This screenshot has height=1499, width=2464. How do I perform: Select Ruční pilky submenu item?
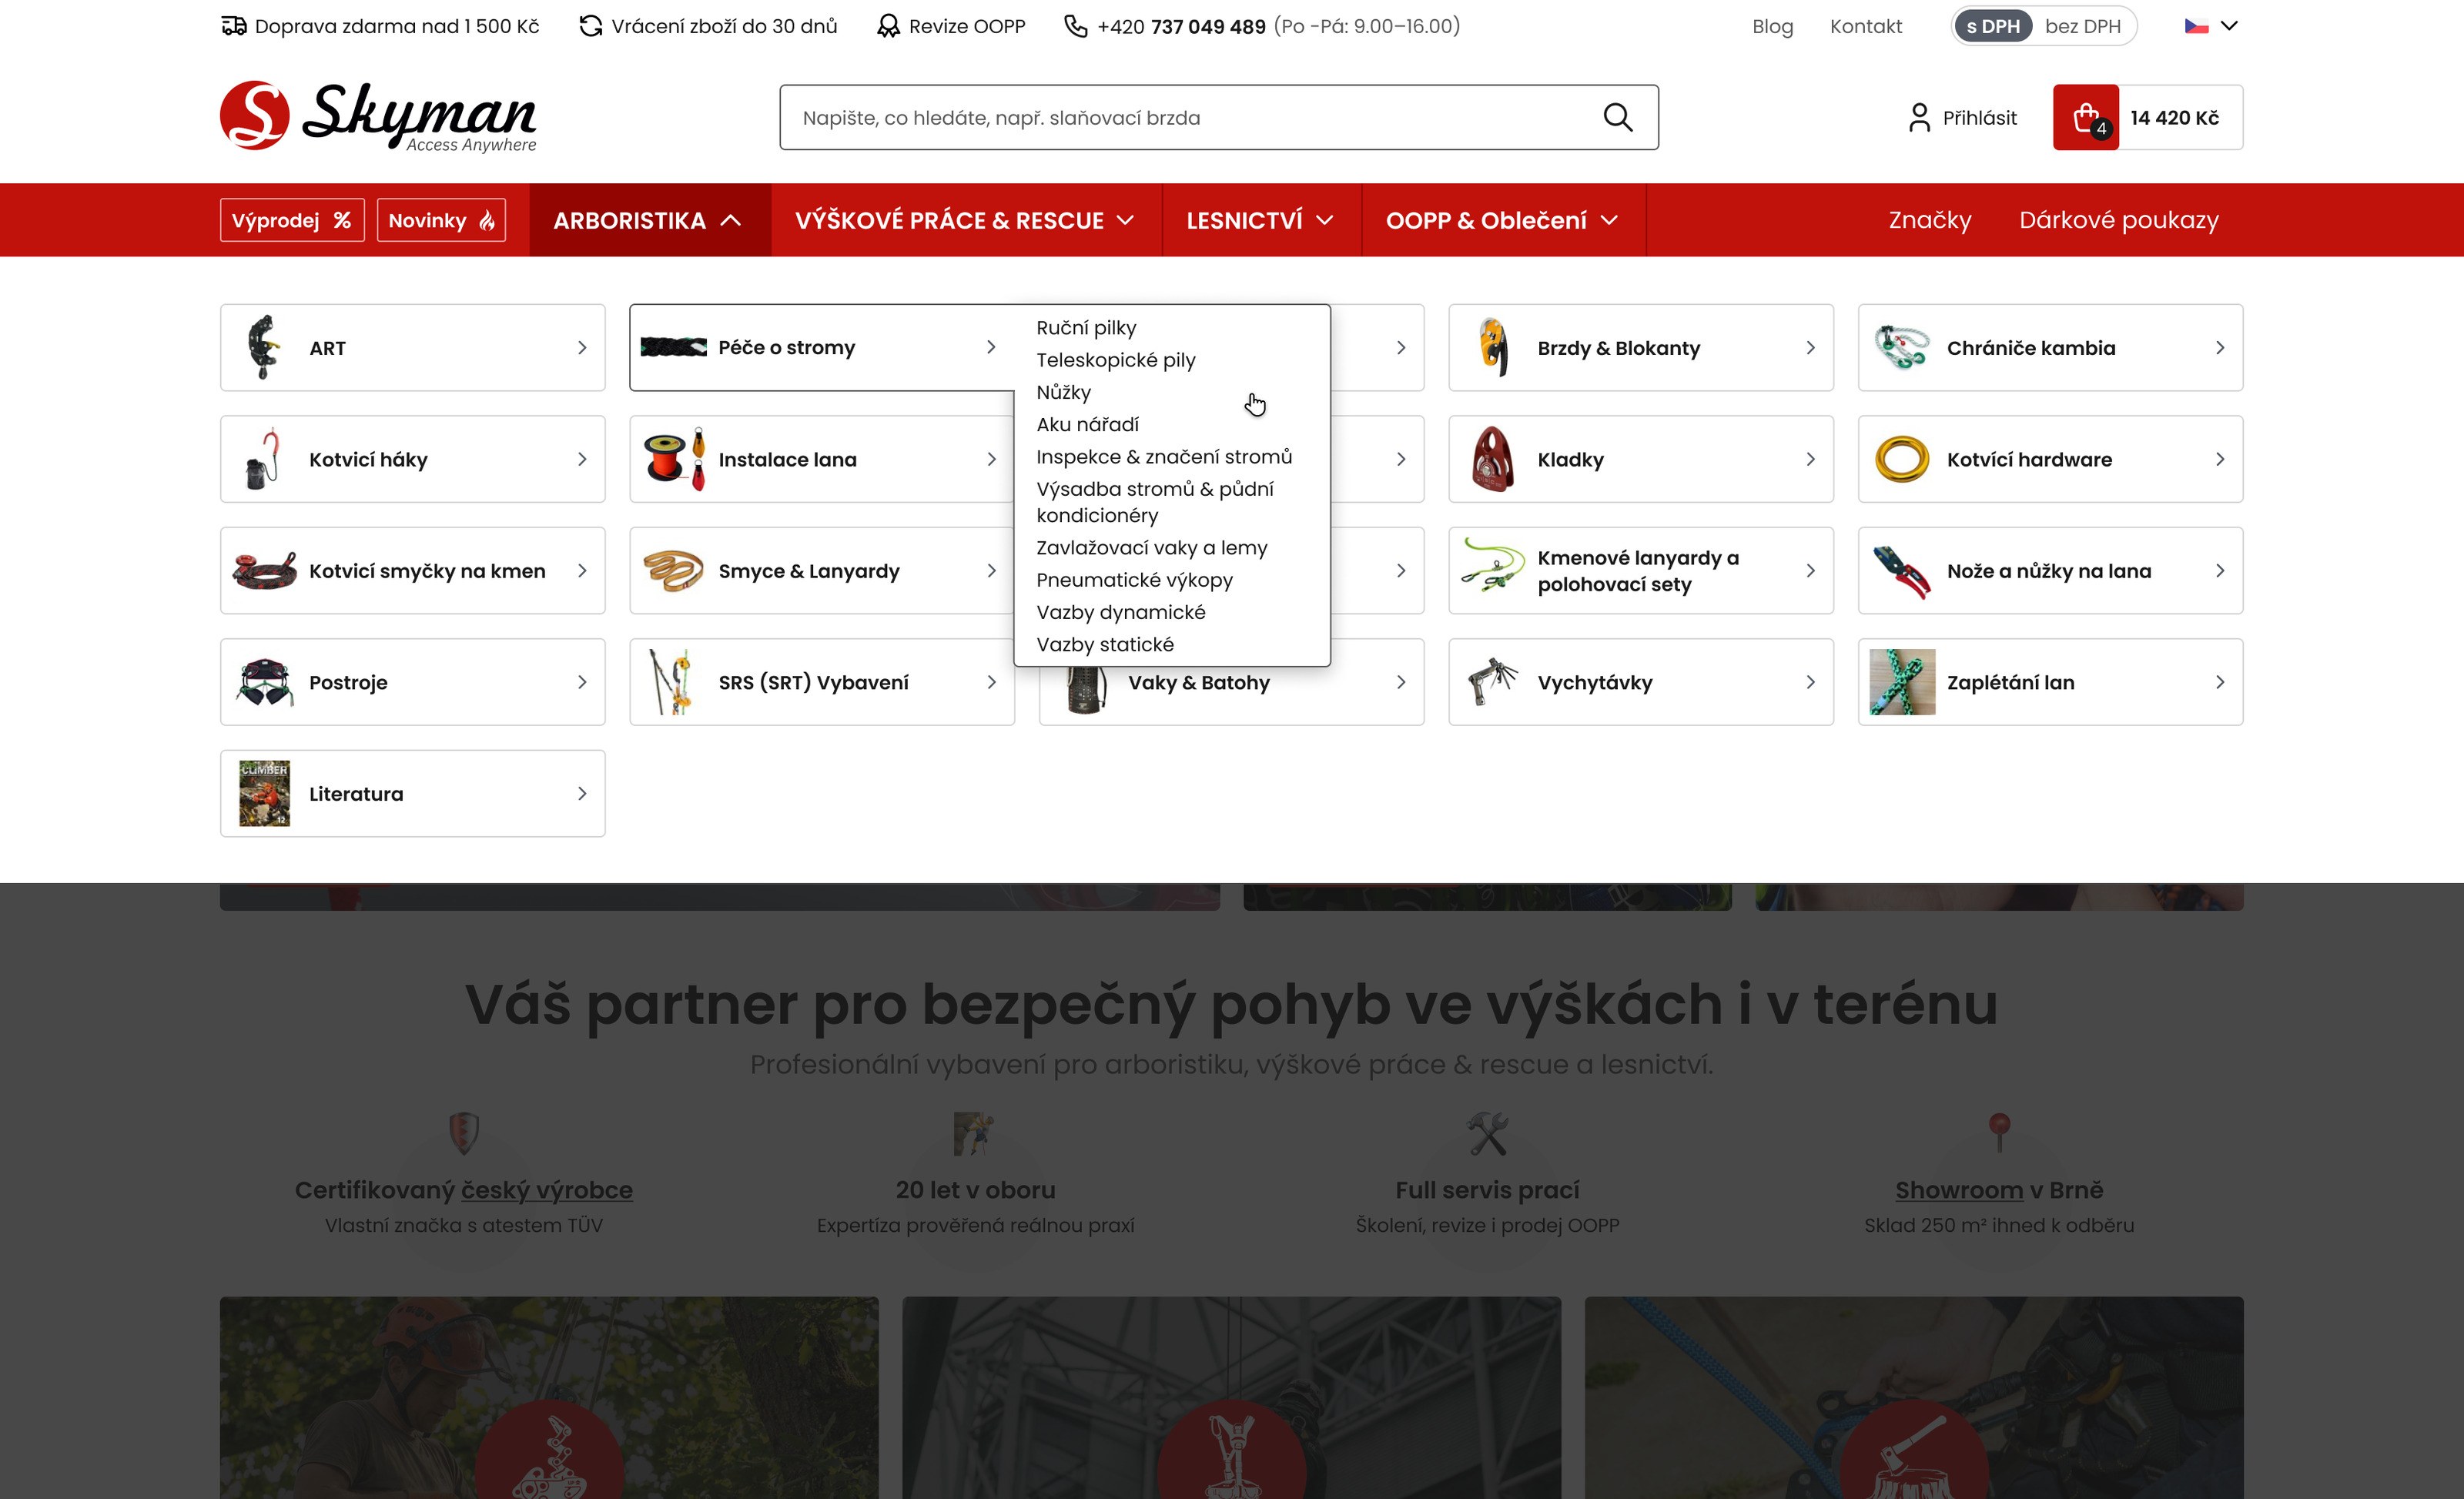coord(1086,327)
